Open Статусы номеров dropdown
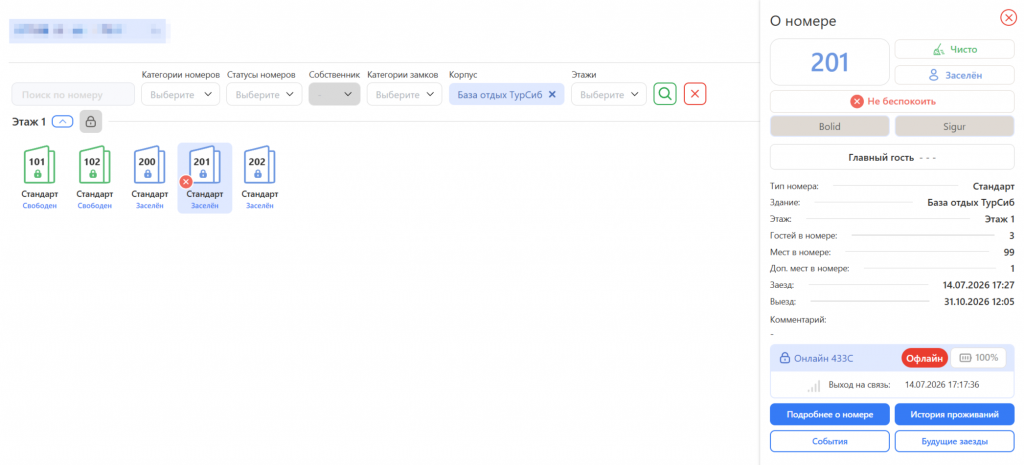This screenshot has width=1024, height=465. coord(264,94)
